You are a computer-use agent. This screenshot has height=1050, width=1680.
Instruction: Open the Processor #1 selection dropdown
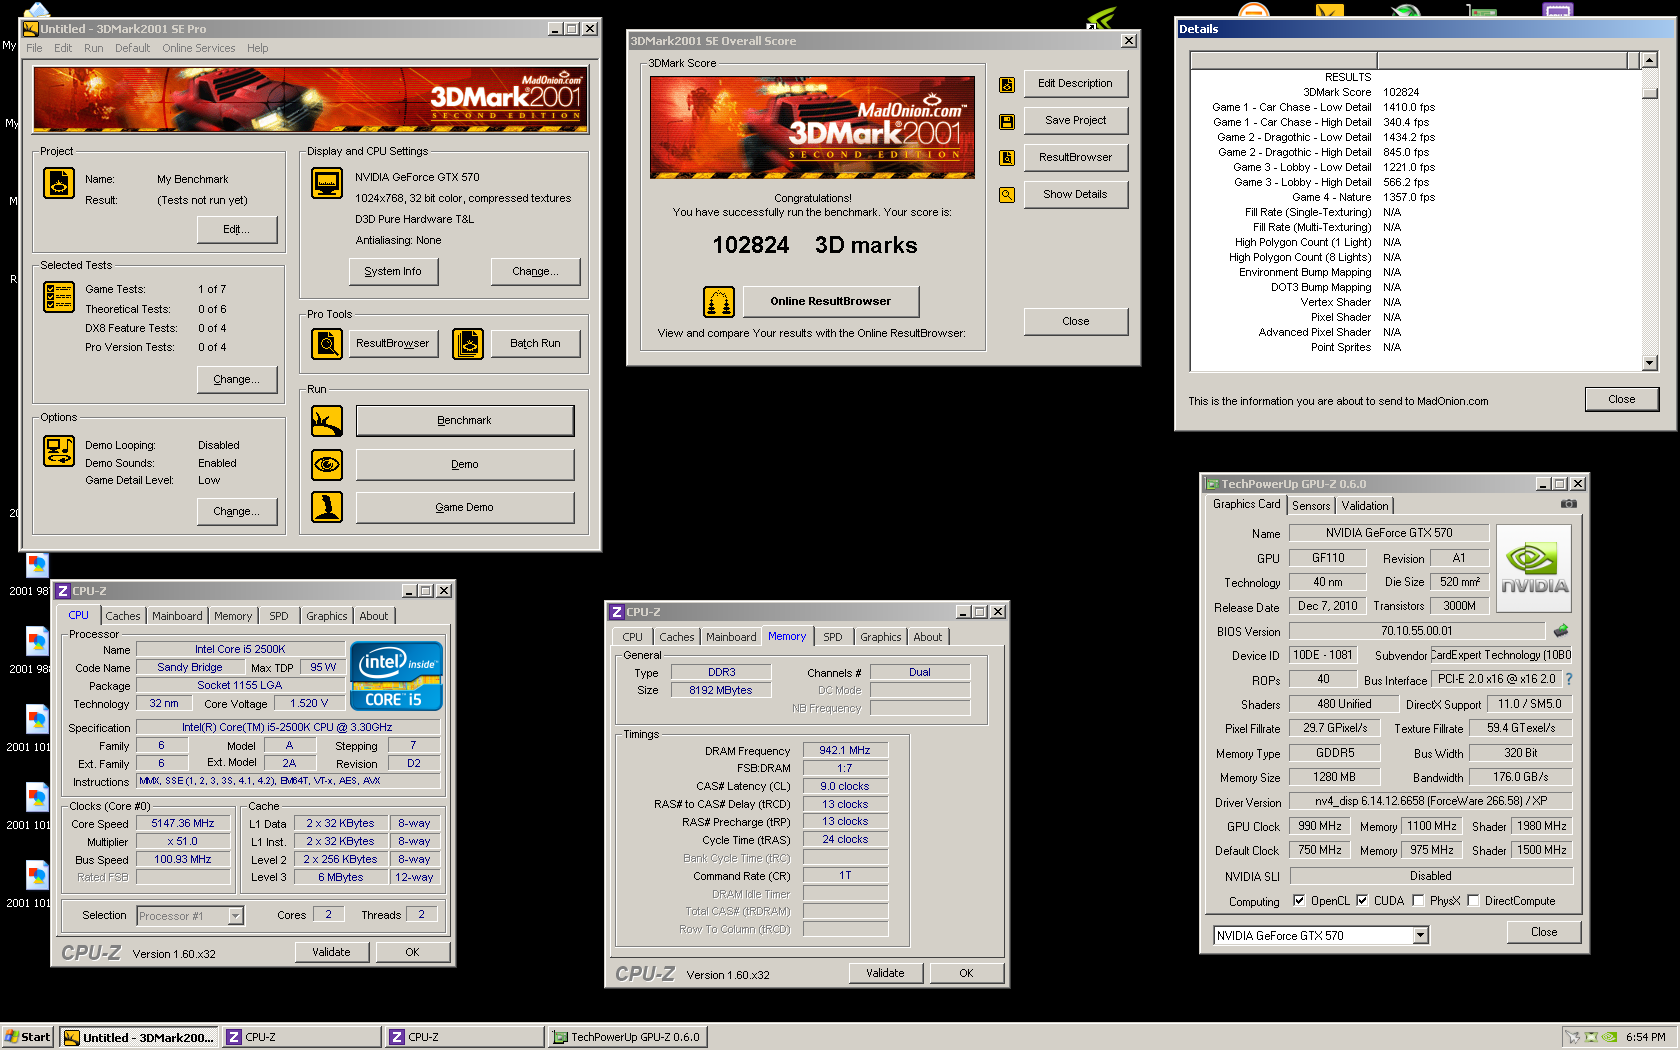(236, 916)
